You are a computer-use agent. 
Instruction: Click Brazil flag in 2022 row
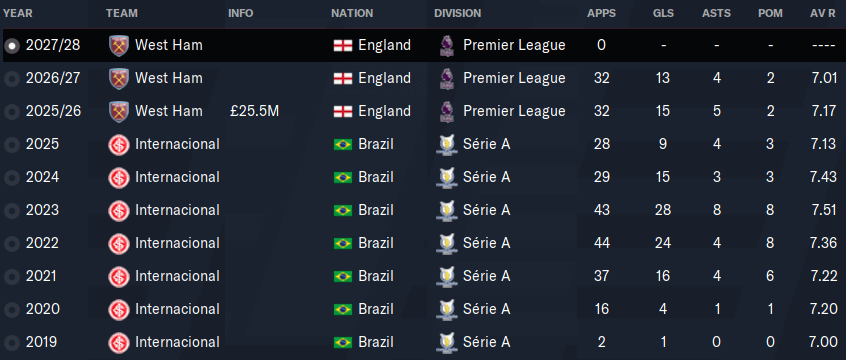(343, 243)
